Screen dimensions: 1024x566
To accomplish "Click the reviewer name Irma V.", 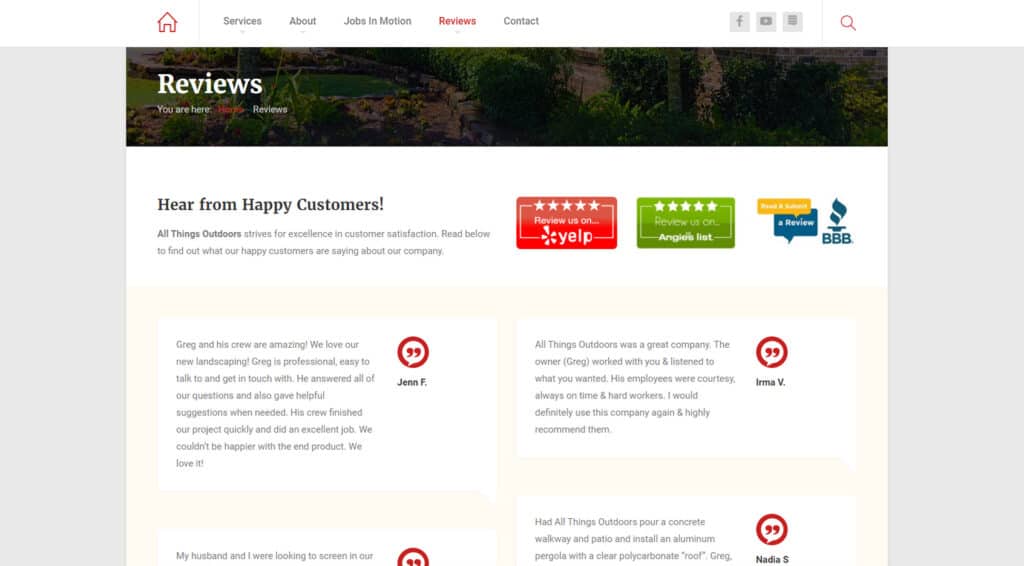I will 771,383.
